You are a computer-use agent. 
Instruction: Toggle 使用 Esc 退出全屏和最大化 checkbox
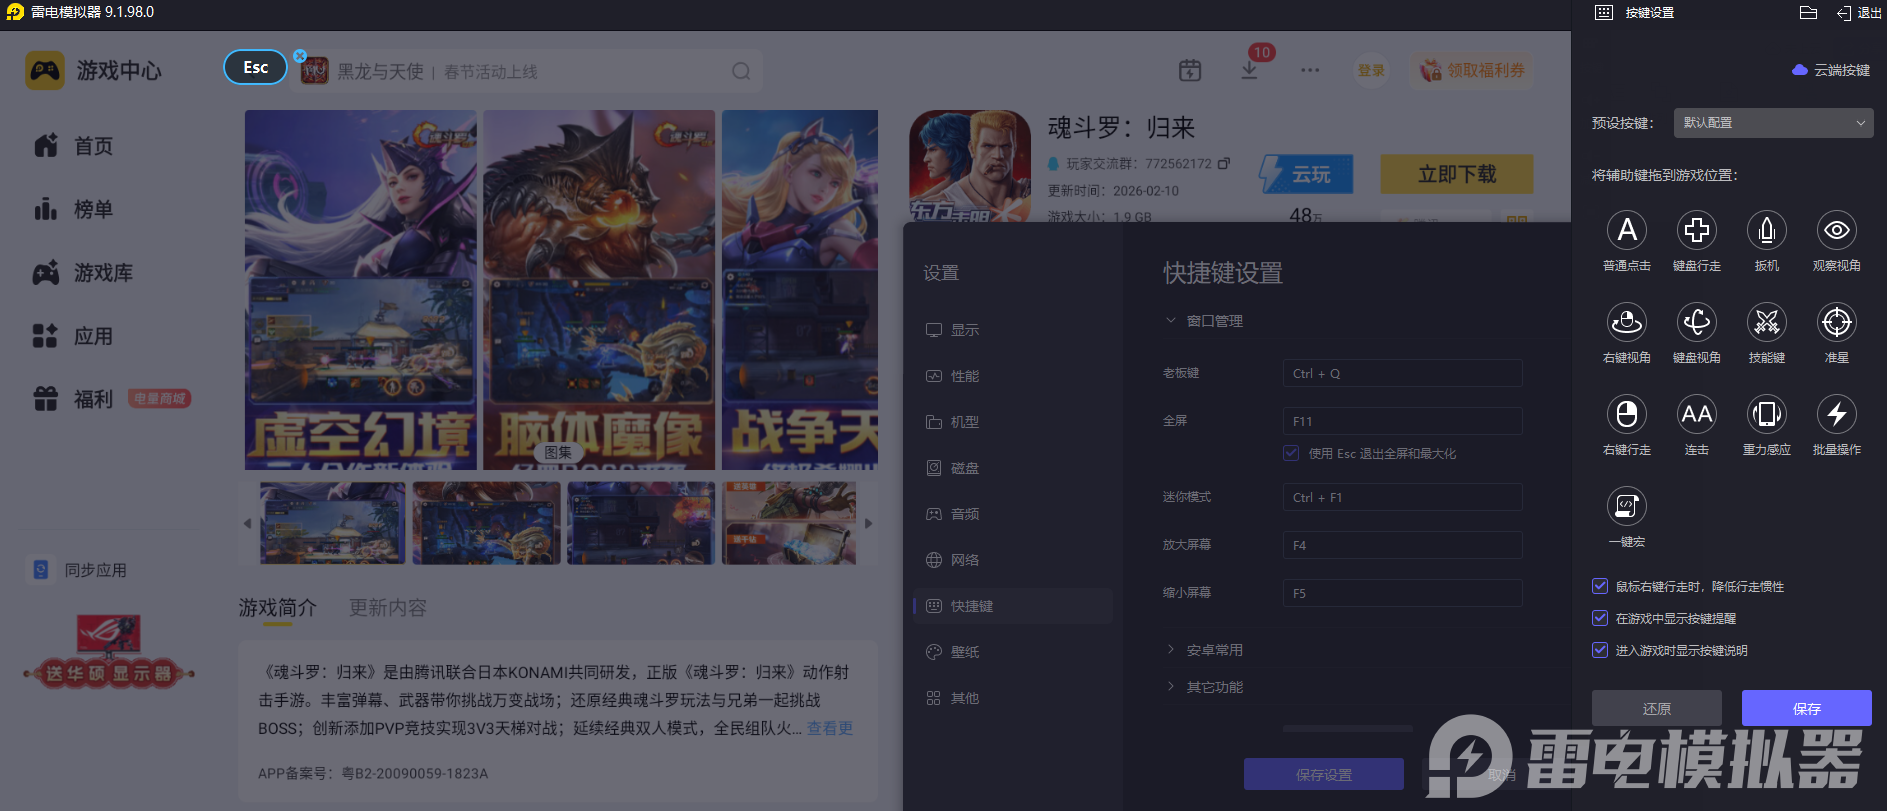(x=1291, y=453)
